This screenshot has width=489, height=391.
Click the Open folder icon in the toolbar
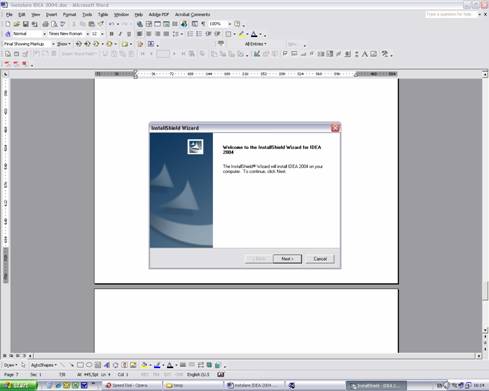[16, 24]
